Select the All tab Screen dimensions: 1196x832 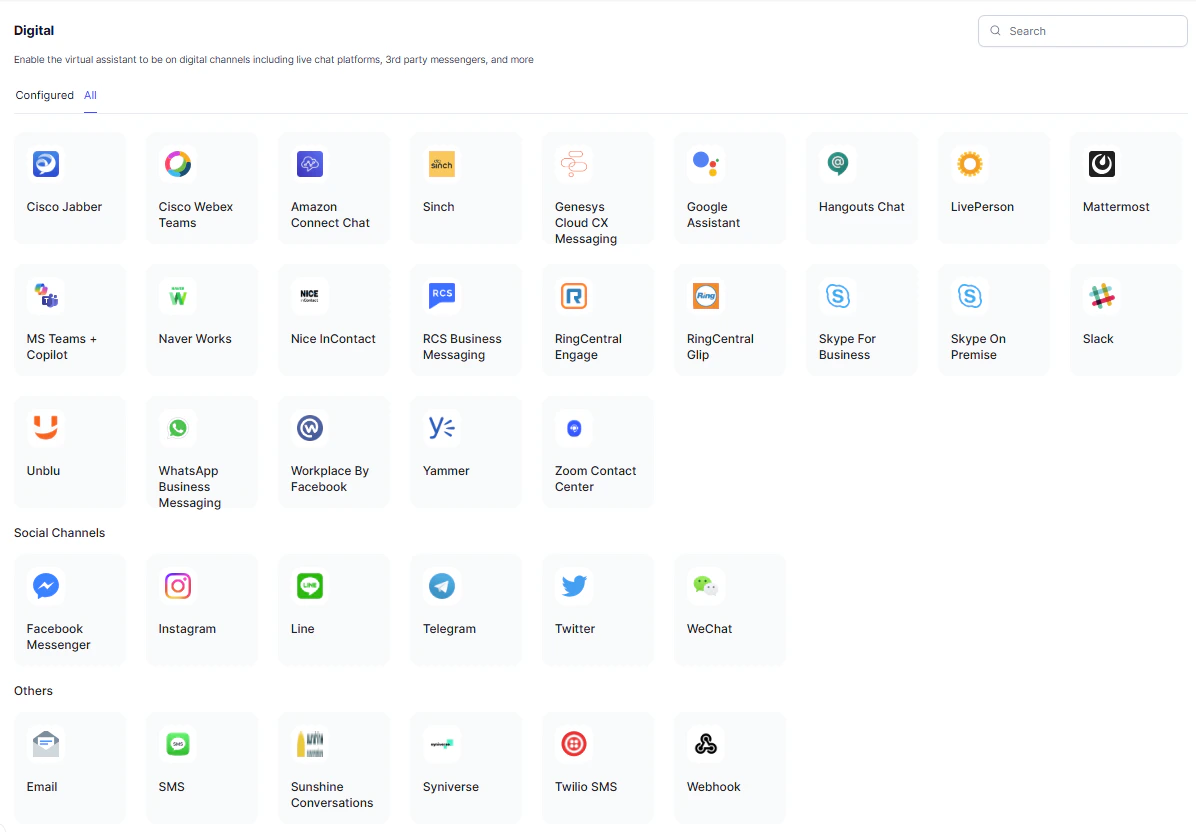(x=90, y=95)
